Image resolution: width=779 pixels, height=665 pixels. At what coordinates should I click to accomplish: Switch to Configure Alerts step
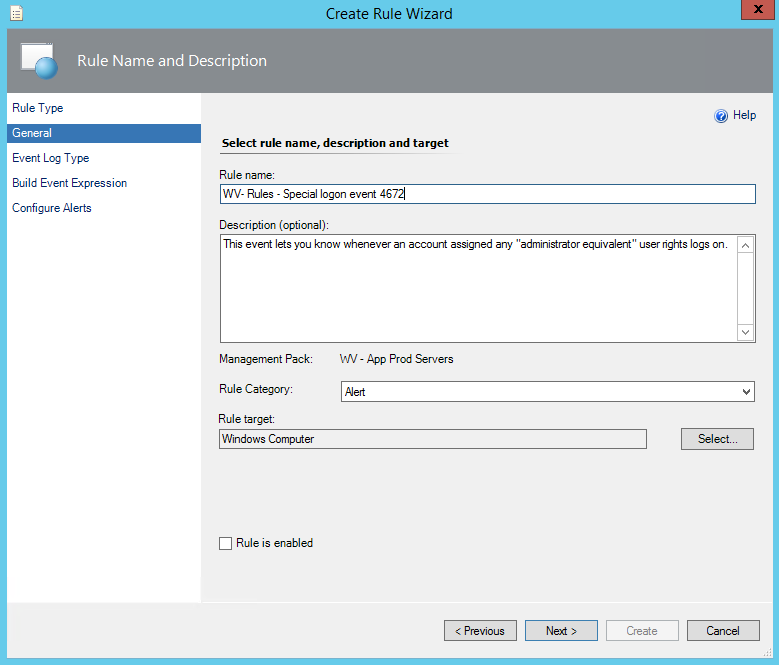coord(52,208)
